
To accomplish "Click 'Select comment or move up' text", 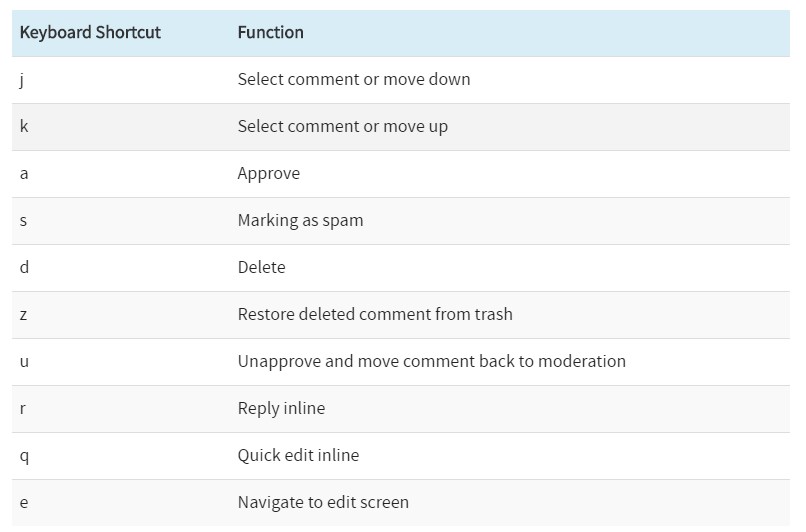I will (342, 127).
